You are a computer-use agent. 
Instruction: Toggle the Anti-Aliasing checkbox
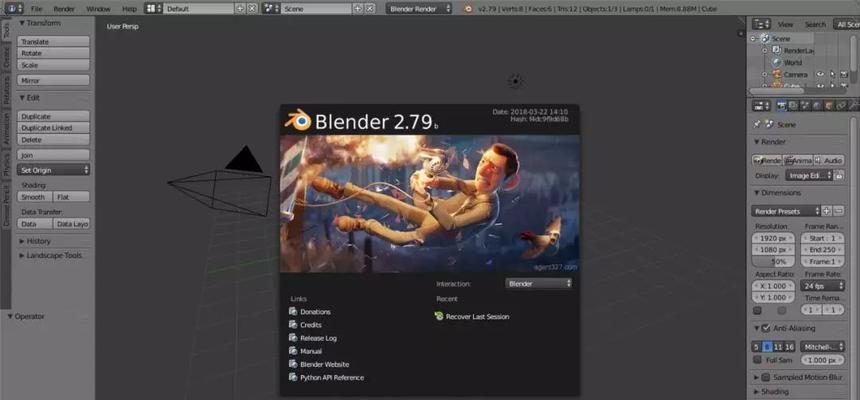(x=766, y=328)
